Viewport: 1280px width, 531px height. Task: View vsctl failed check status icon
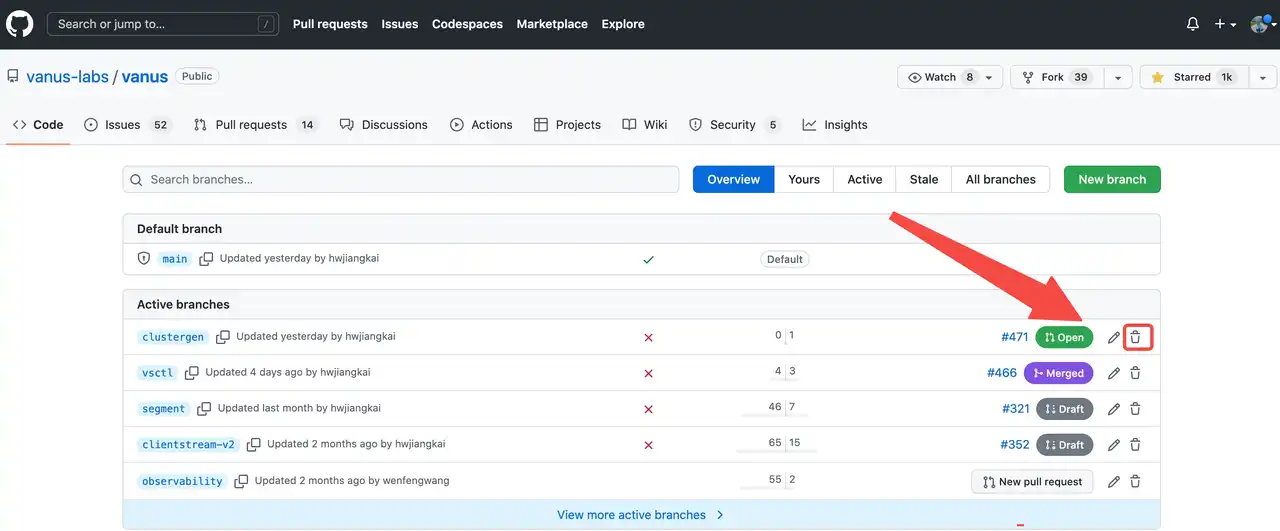[x=648, y=374]
